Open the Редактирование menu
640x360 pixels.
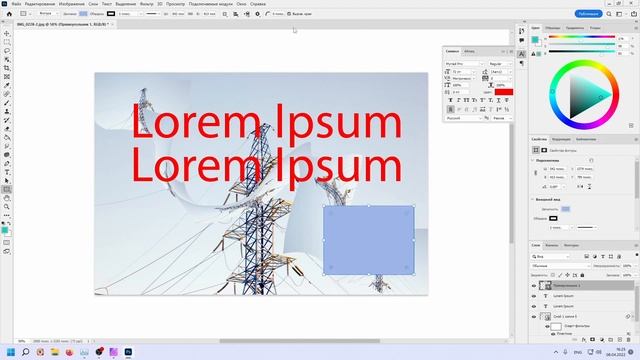click(40, 4)
